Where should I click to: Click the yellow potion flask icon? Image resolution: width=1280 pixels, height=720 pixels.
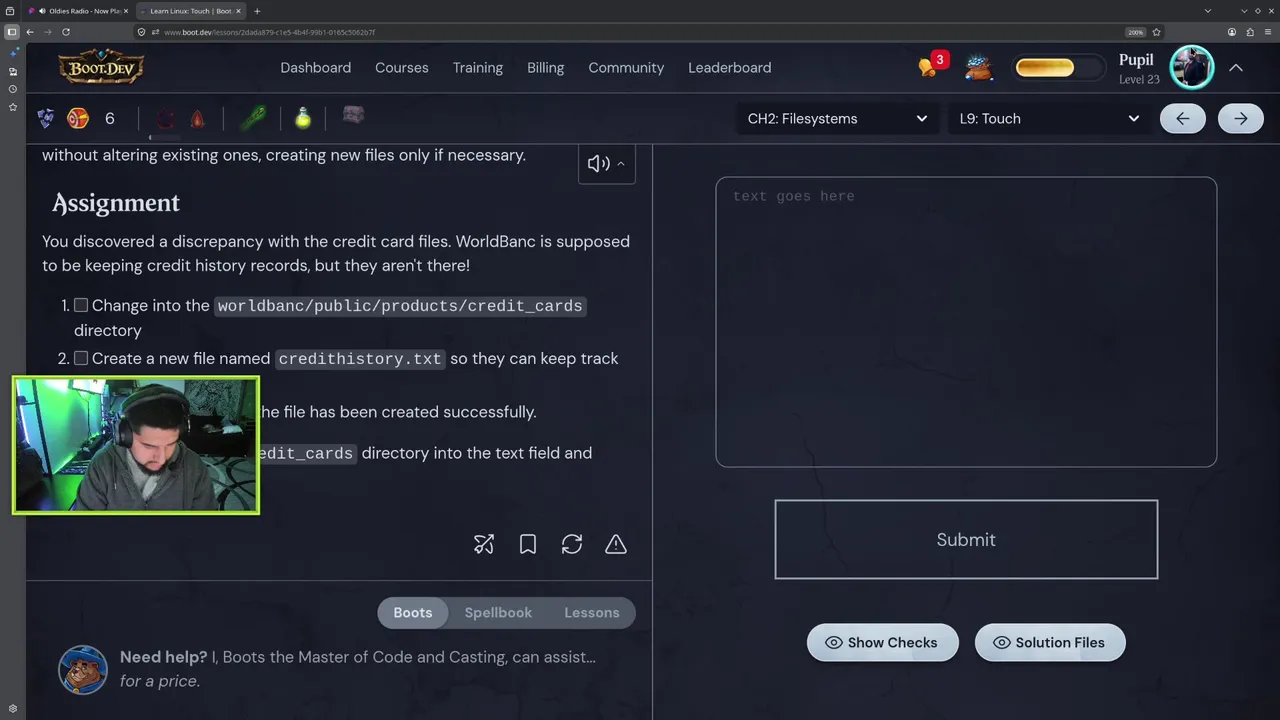click(x=302, y=118)
